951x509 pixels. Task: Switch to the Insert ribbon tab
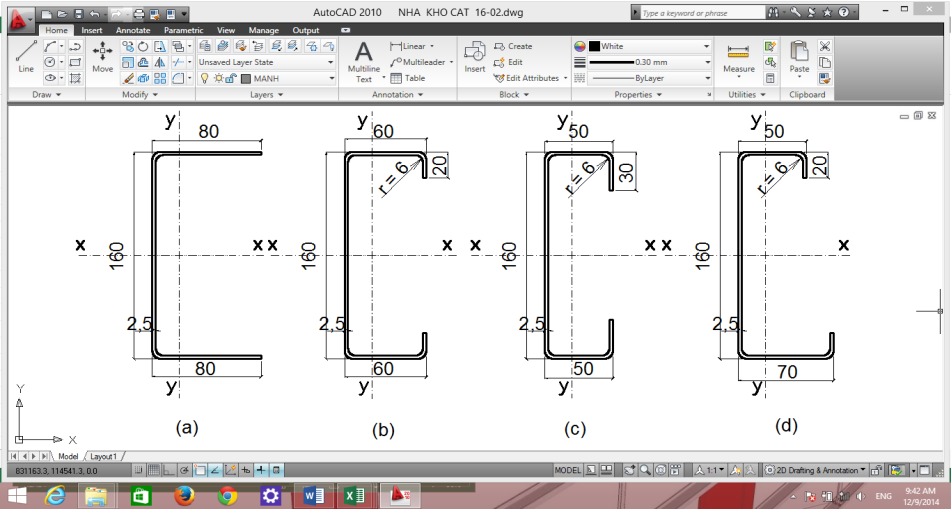click(x=92, y=30)
